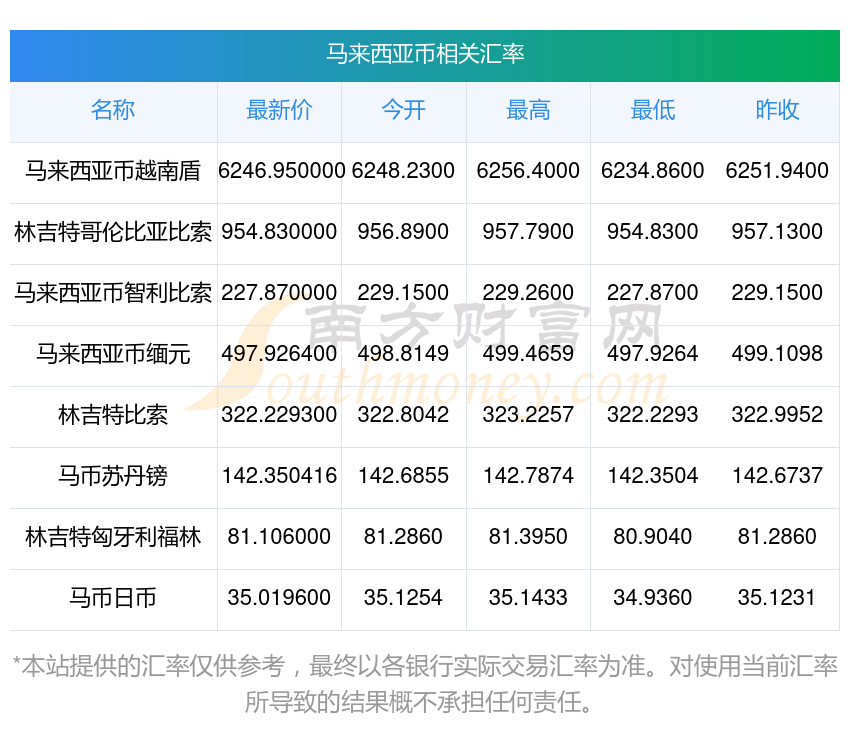Select opening value 142.6855
This screenshot has width=850, height=733.
click(x=403, y=476)
